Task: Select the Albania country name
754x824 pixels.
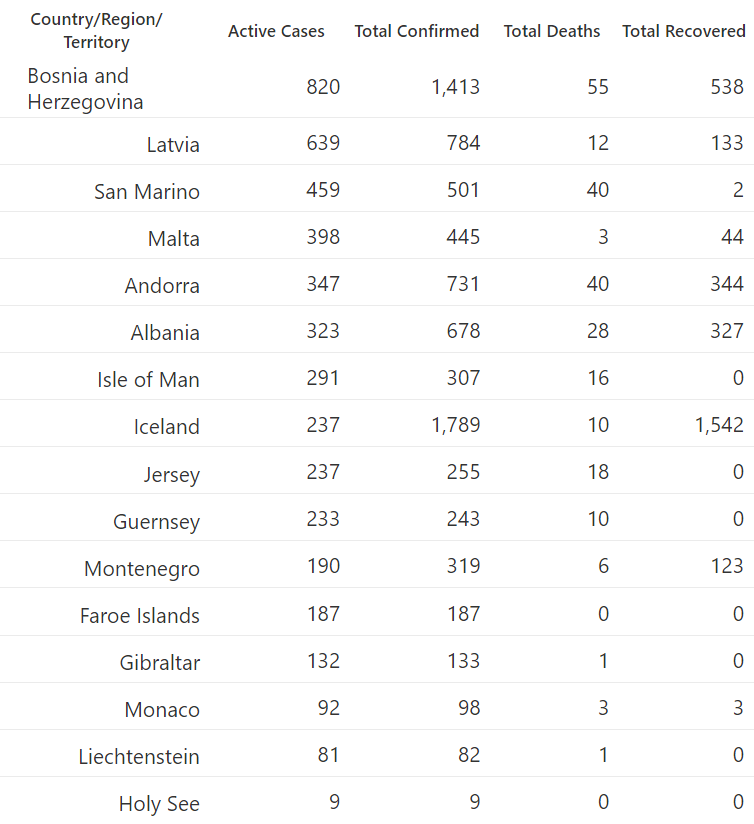Action: [x=165, y=333]
